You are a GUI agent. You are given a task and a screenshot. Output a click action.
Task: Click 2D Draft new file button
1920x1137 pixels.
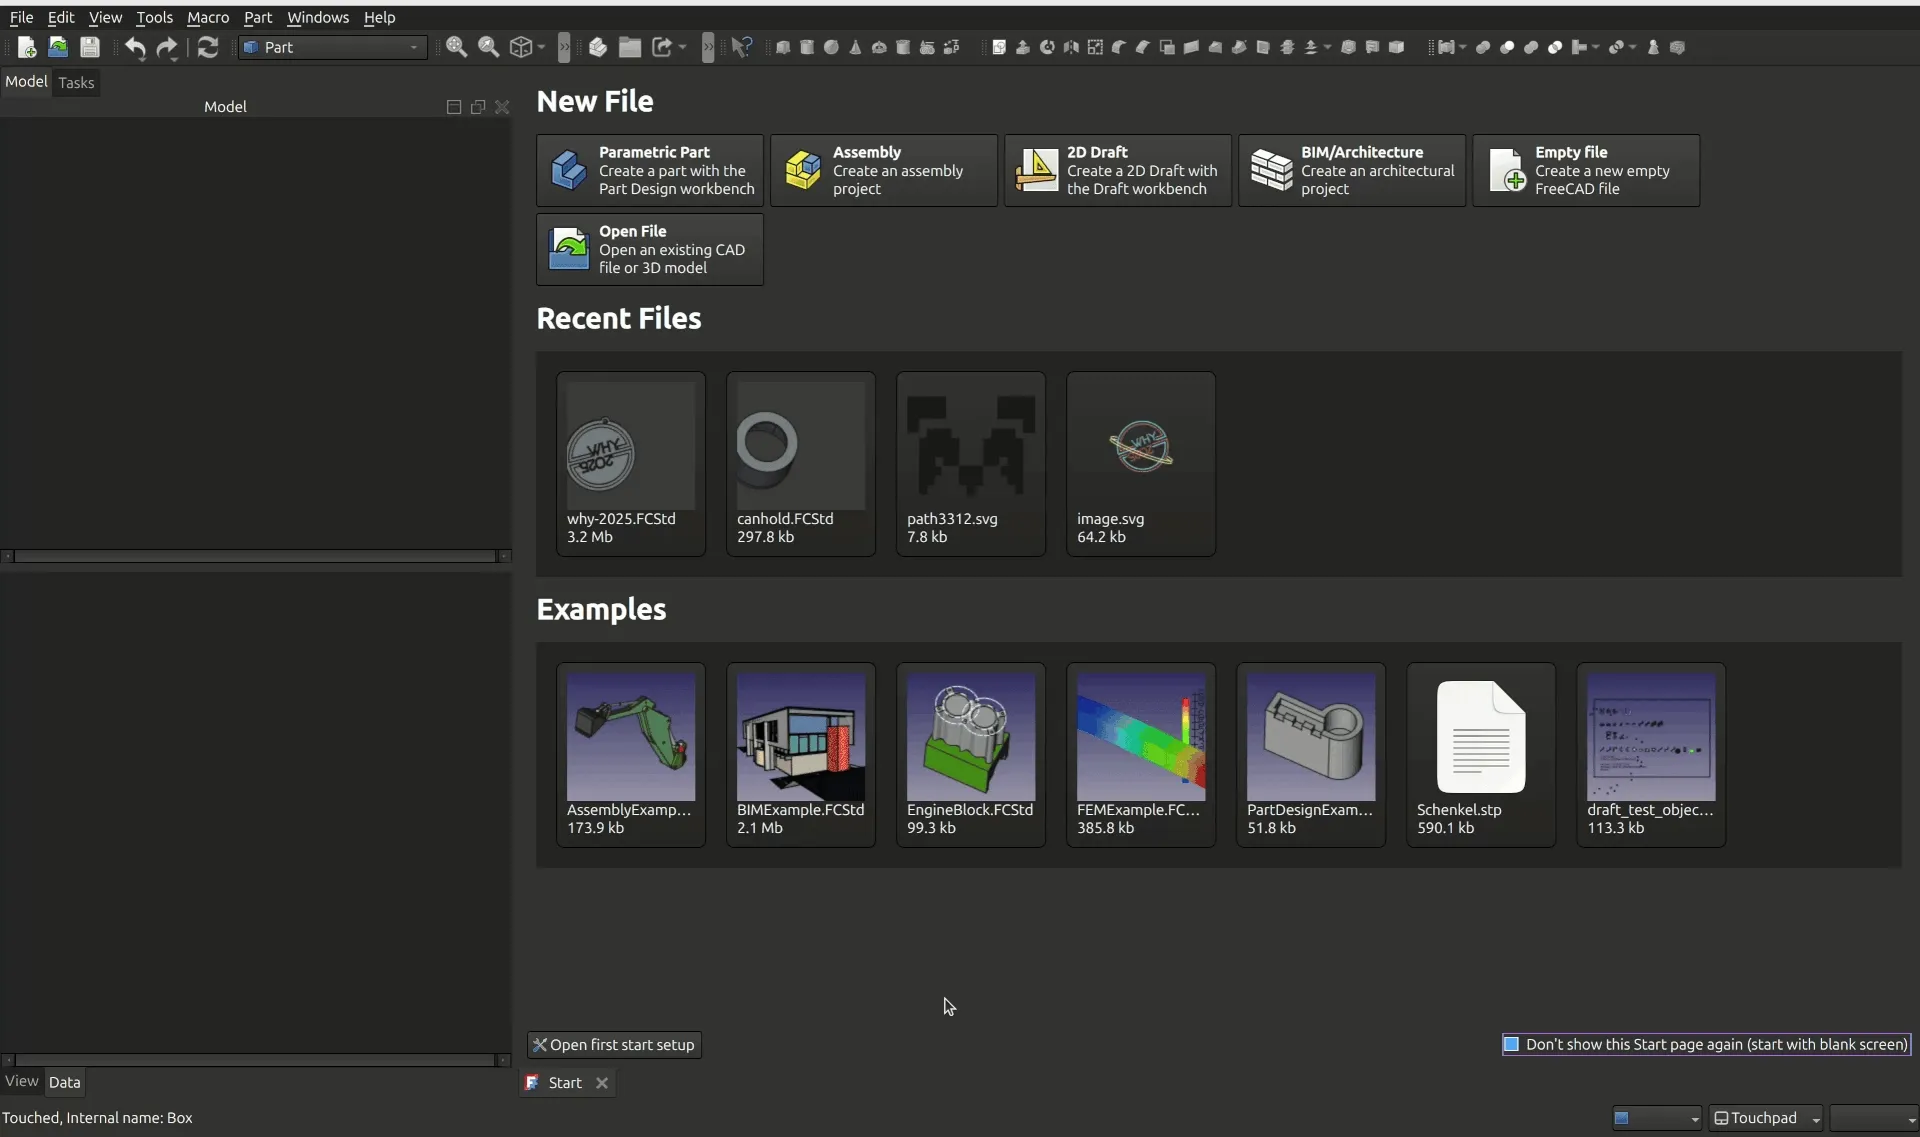point(1118,170)
